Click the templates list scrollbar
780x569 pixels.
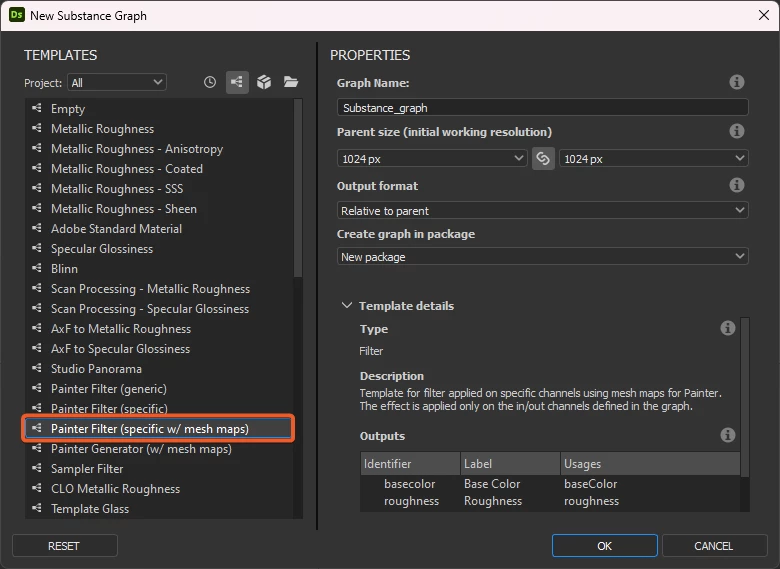(298, 188)
